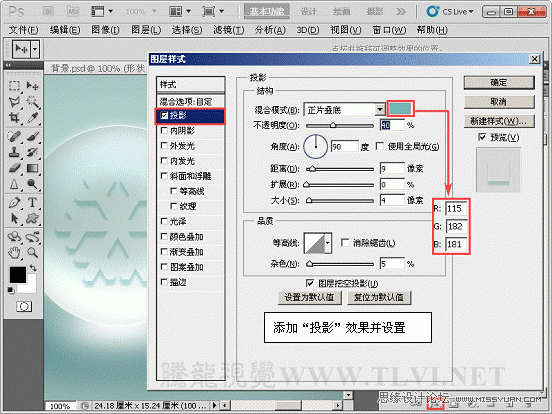This screenshot has width=552, height=414.
Task: Toggle the 预览 checkbox
Action: [x=482, y=137]
